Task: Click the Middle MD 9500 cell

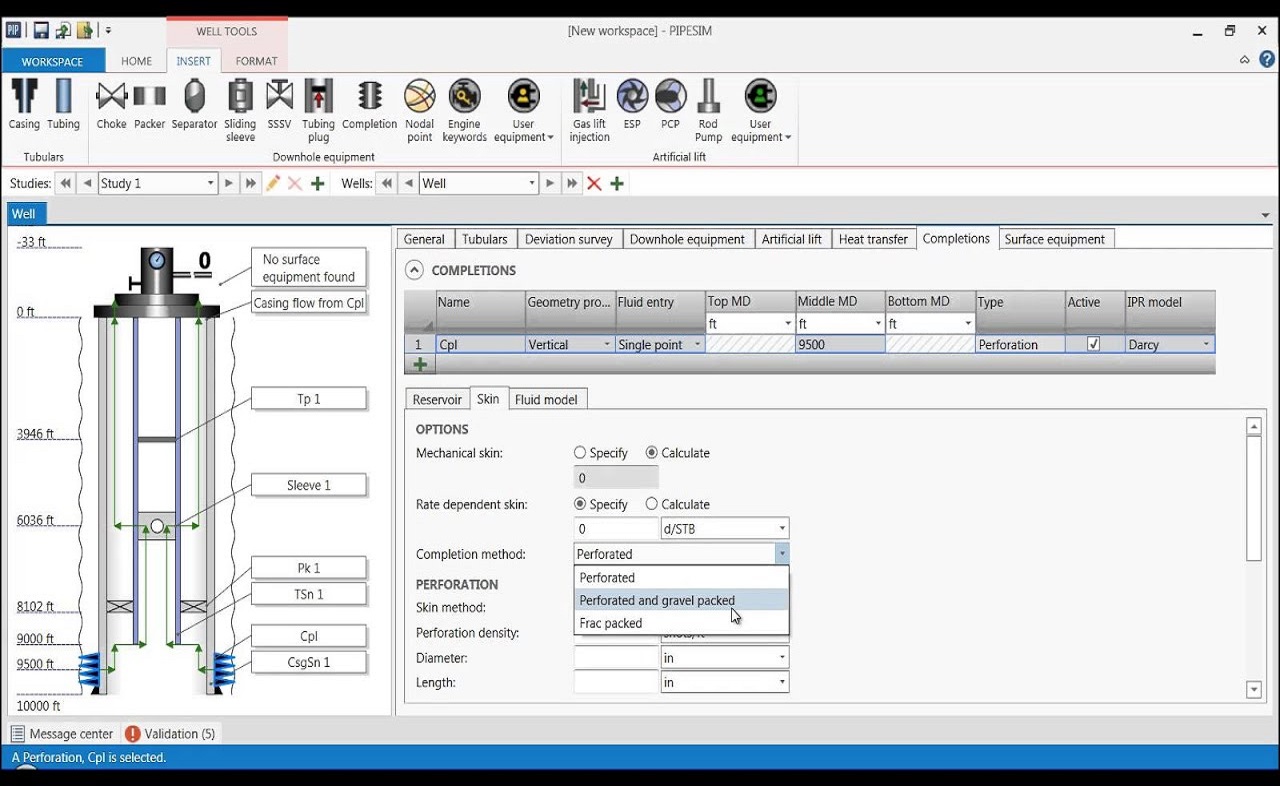Action: [x=840, y=345]
